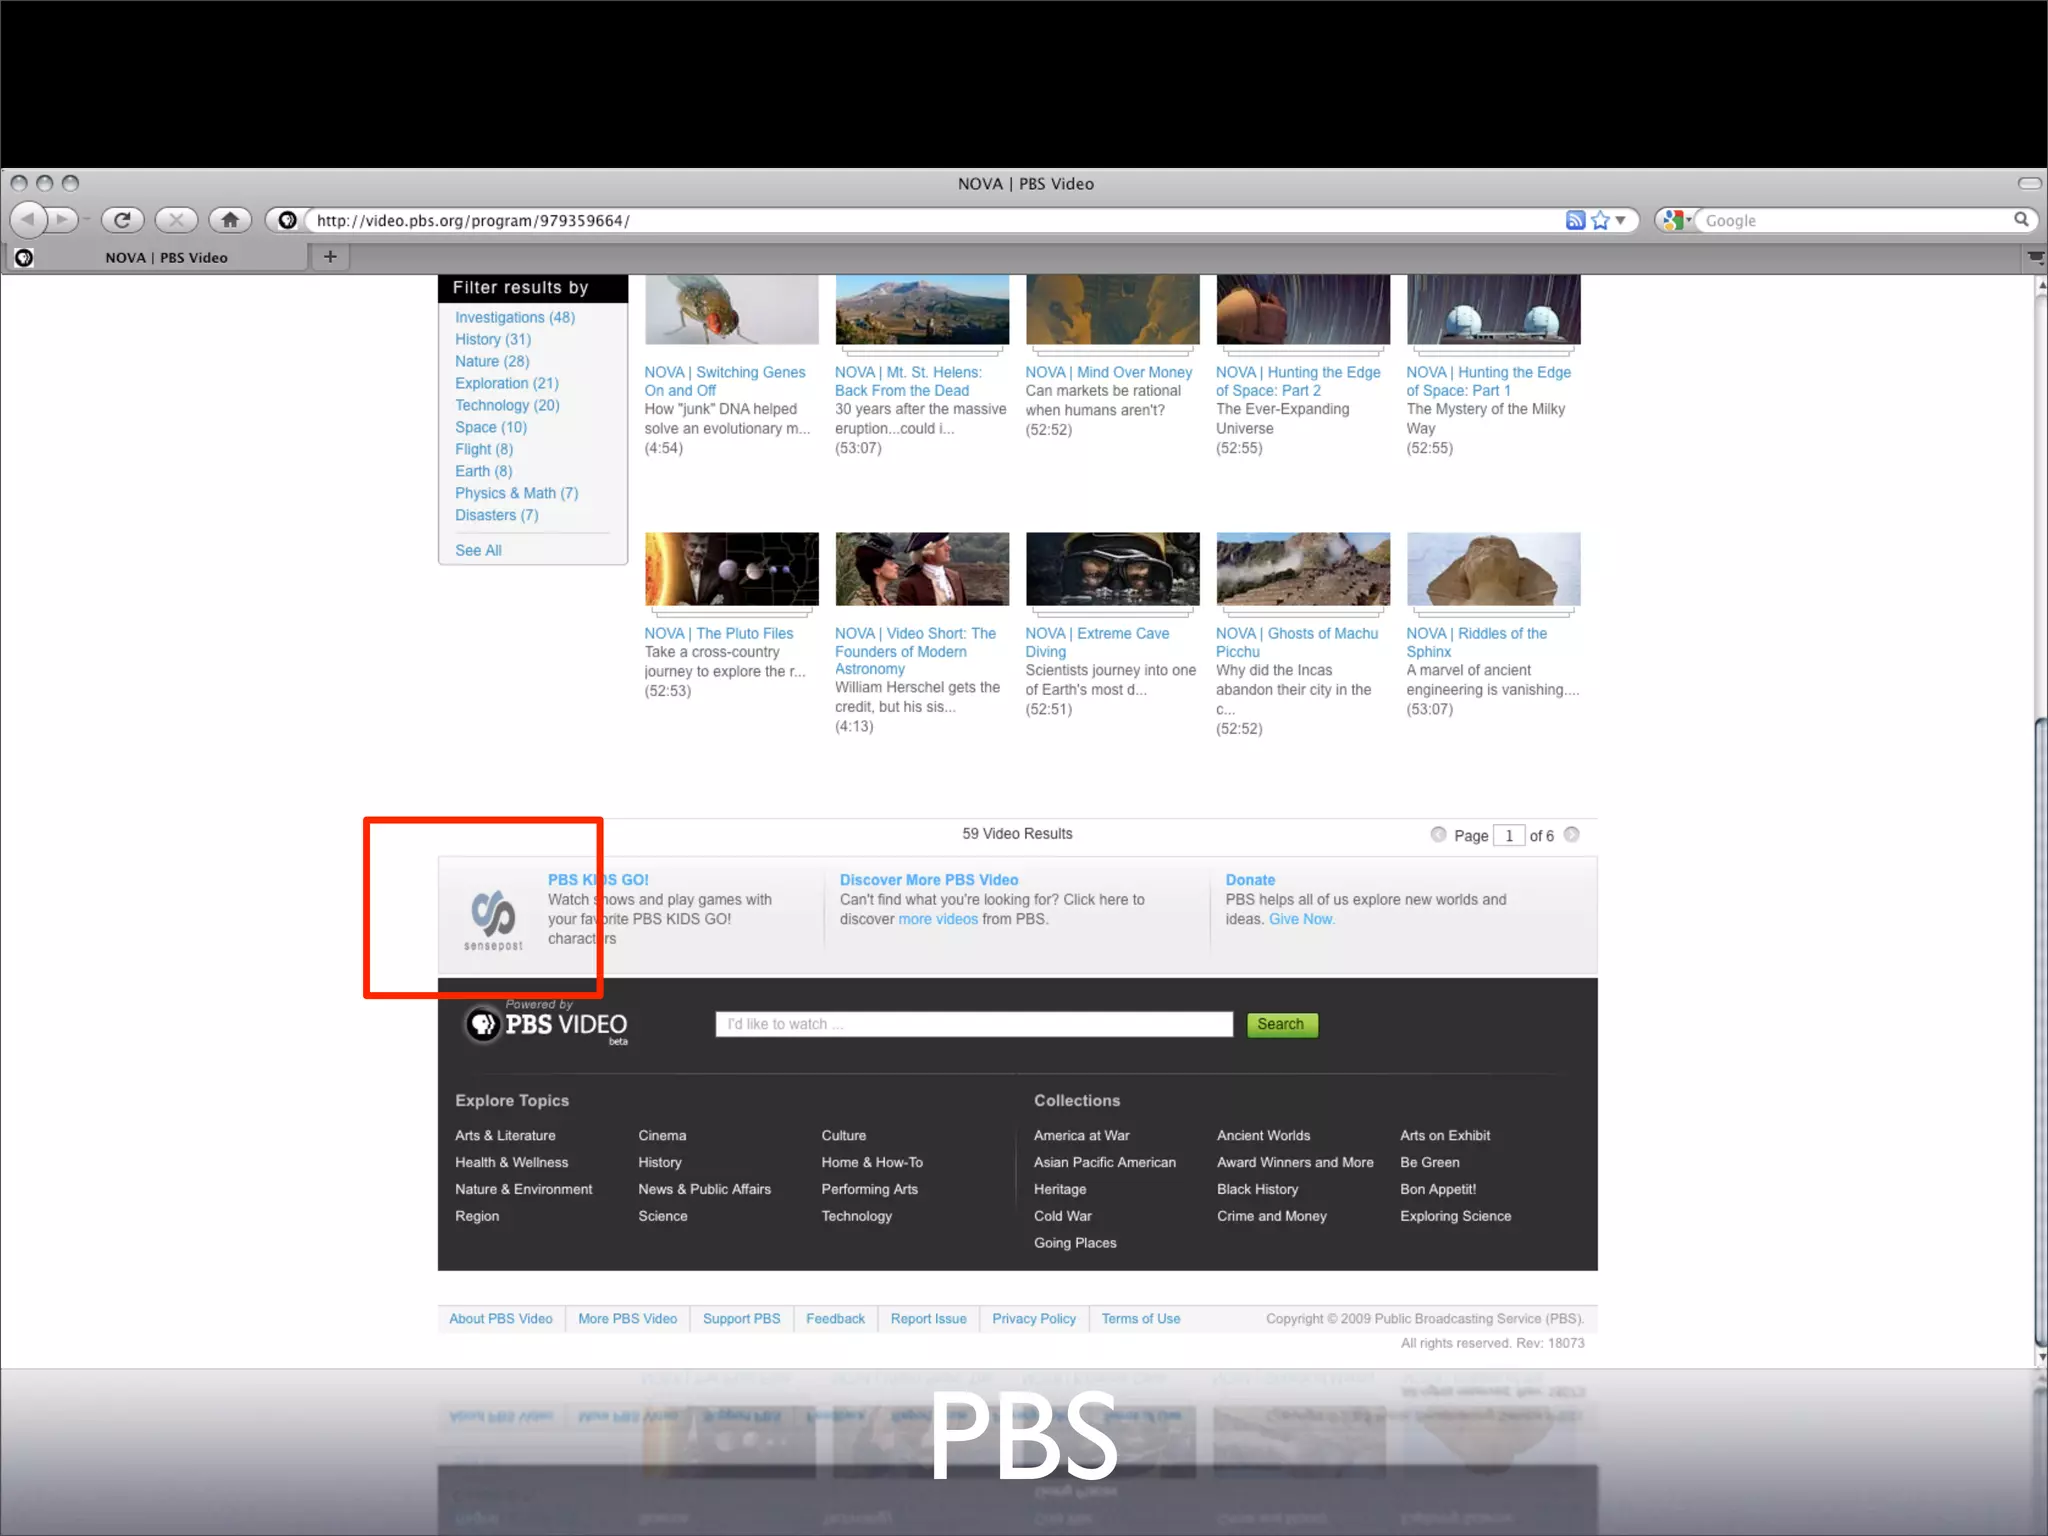Click the toolbar toggle pill at title bar right

pyautogui.click(x=2029, y=183)
